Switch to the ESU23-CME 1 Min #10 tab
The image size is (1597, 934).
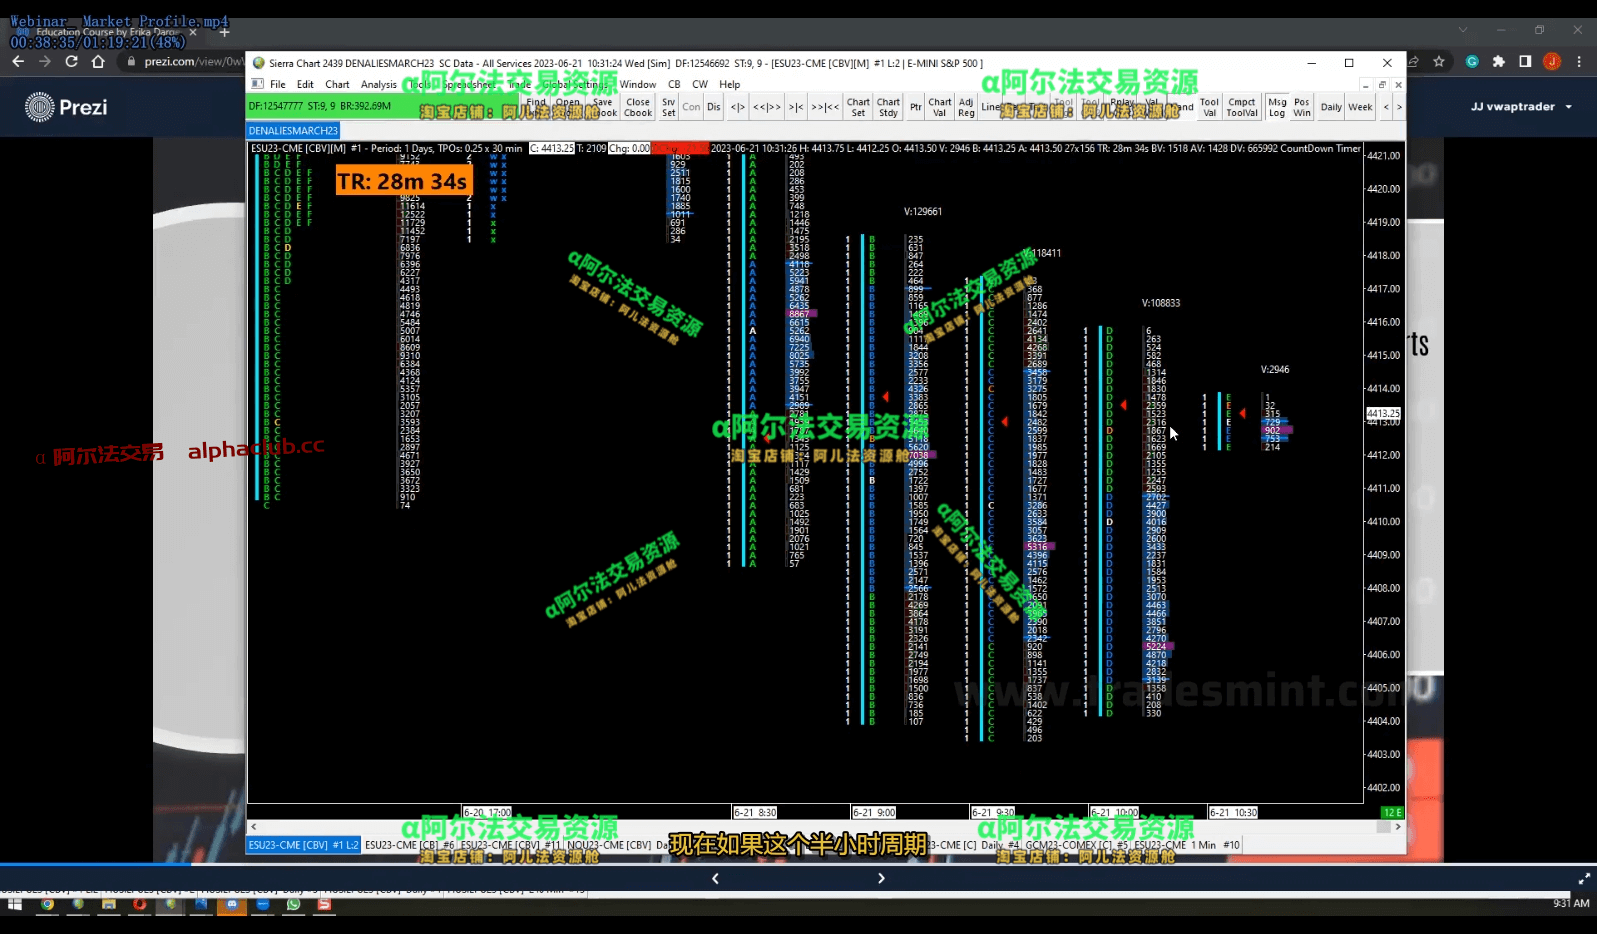point(1187,845)
